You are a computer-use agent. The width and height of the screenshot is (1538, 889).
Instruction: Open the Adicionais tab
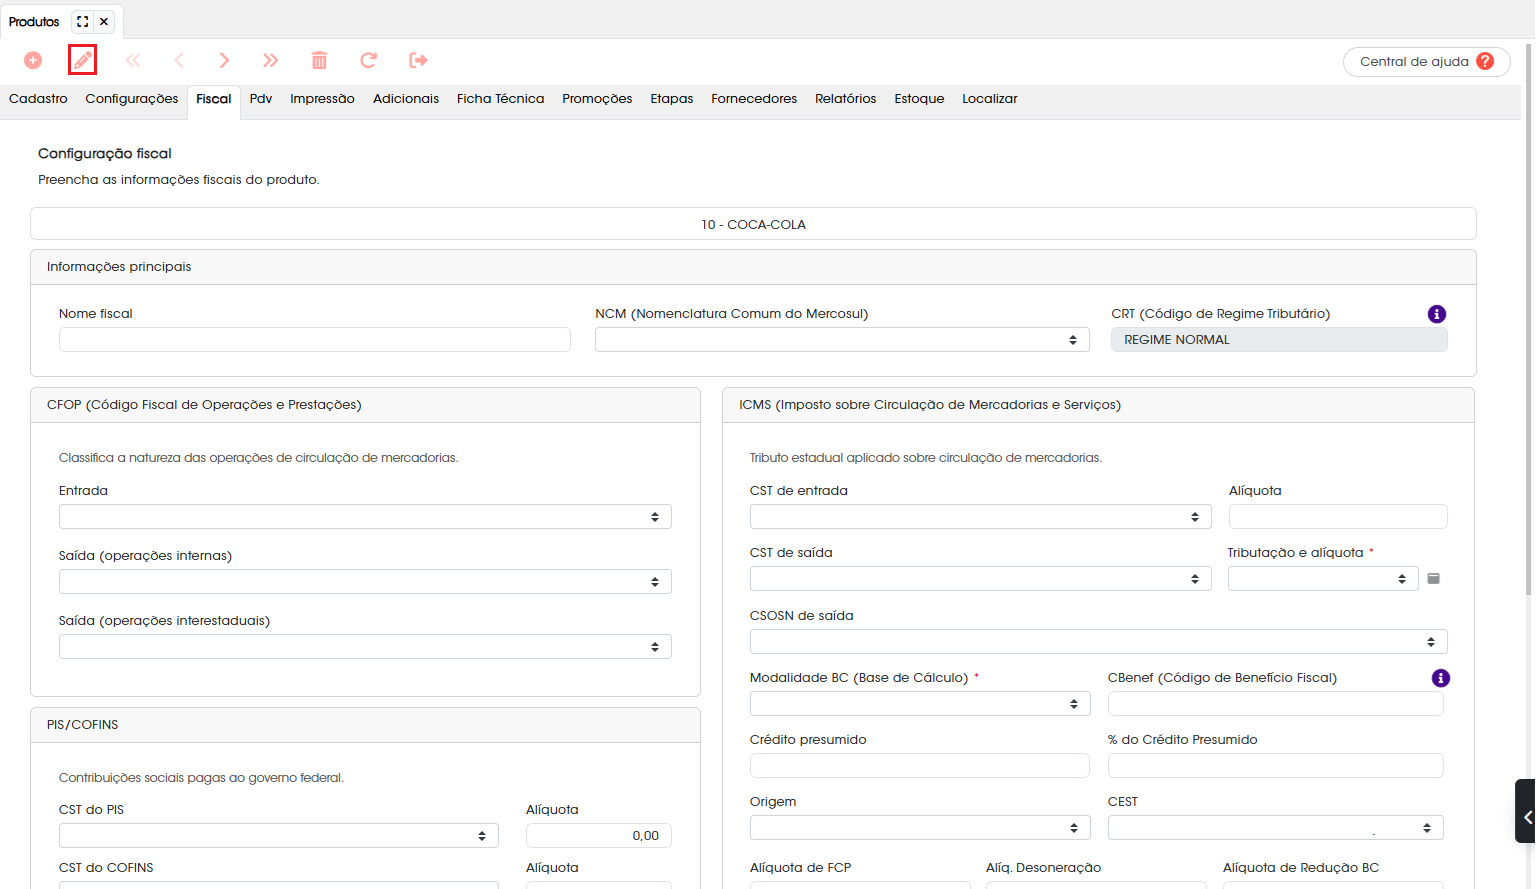[406, 99]
